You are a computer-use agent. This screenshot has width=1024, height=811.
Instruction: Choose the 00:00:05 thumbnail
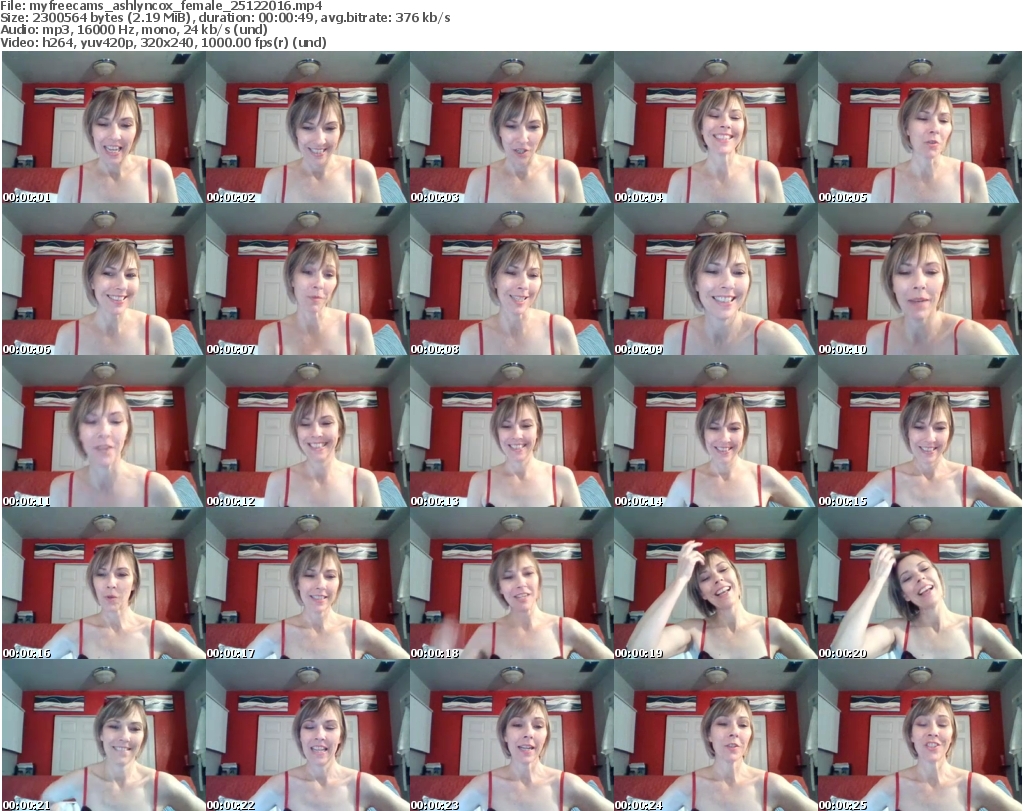click(x=920, y=127)
